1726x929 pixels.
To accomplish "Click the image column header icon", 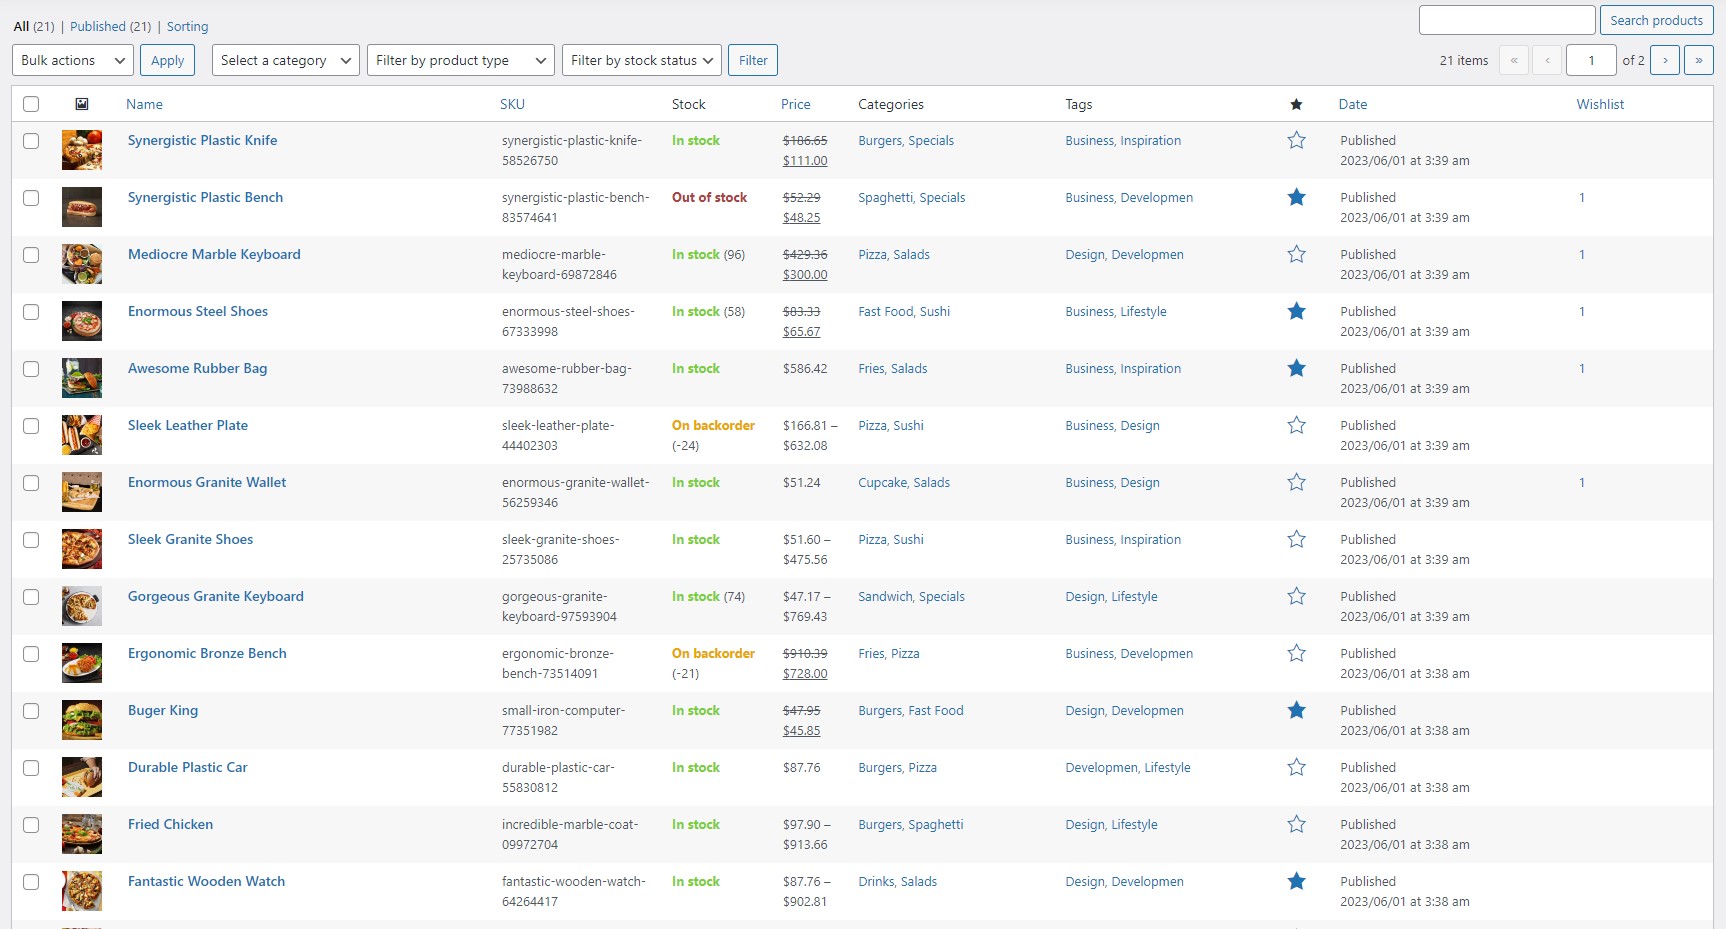I will pos(82,104).
